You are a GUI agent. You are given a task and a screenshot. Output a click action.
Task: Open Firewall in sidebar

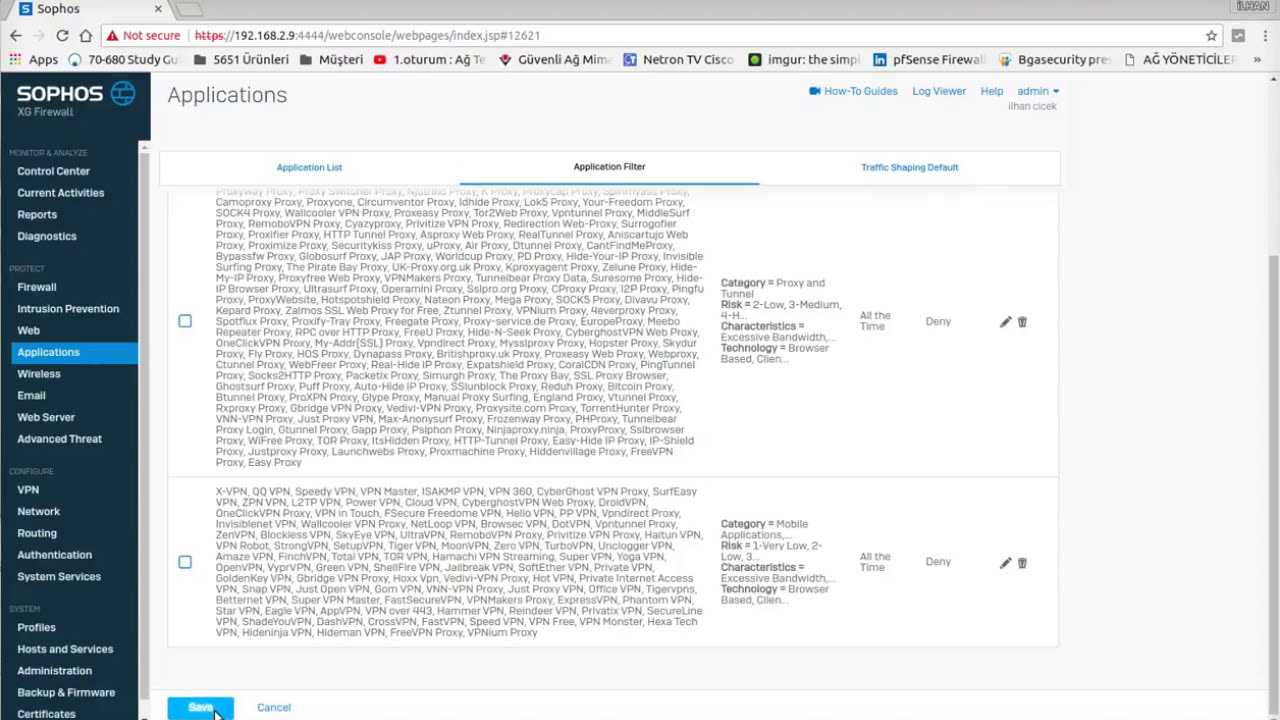coord(37,287)
